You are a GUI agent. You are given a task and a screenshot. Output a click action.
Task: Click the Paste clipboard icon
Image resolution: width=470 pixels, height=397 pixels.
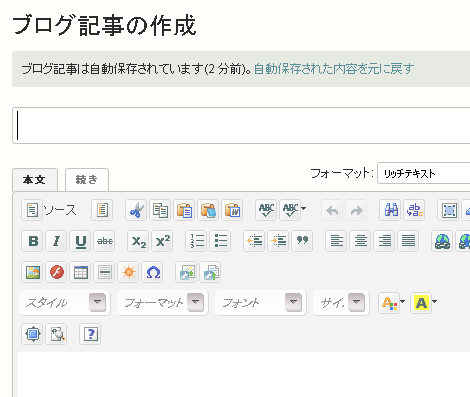point(184,210)
